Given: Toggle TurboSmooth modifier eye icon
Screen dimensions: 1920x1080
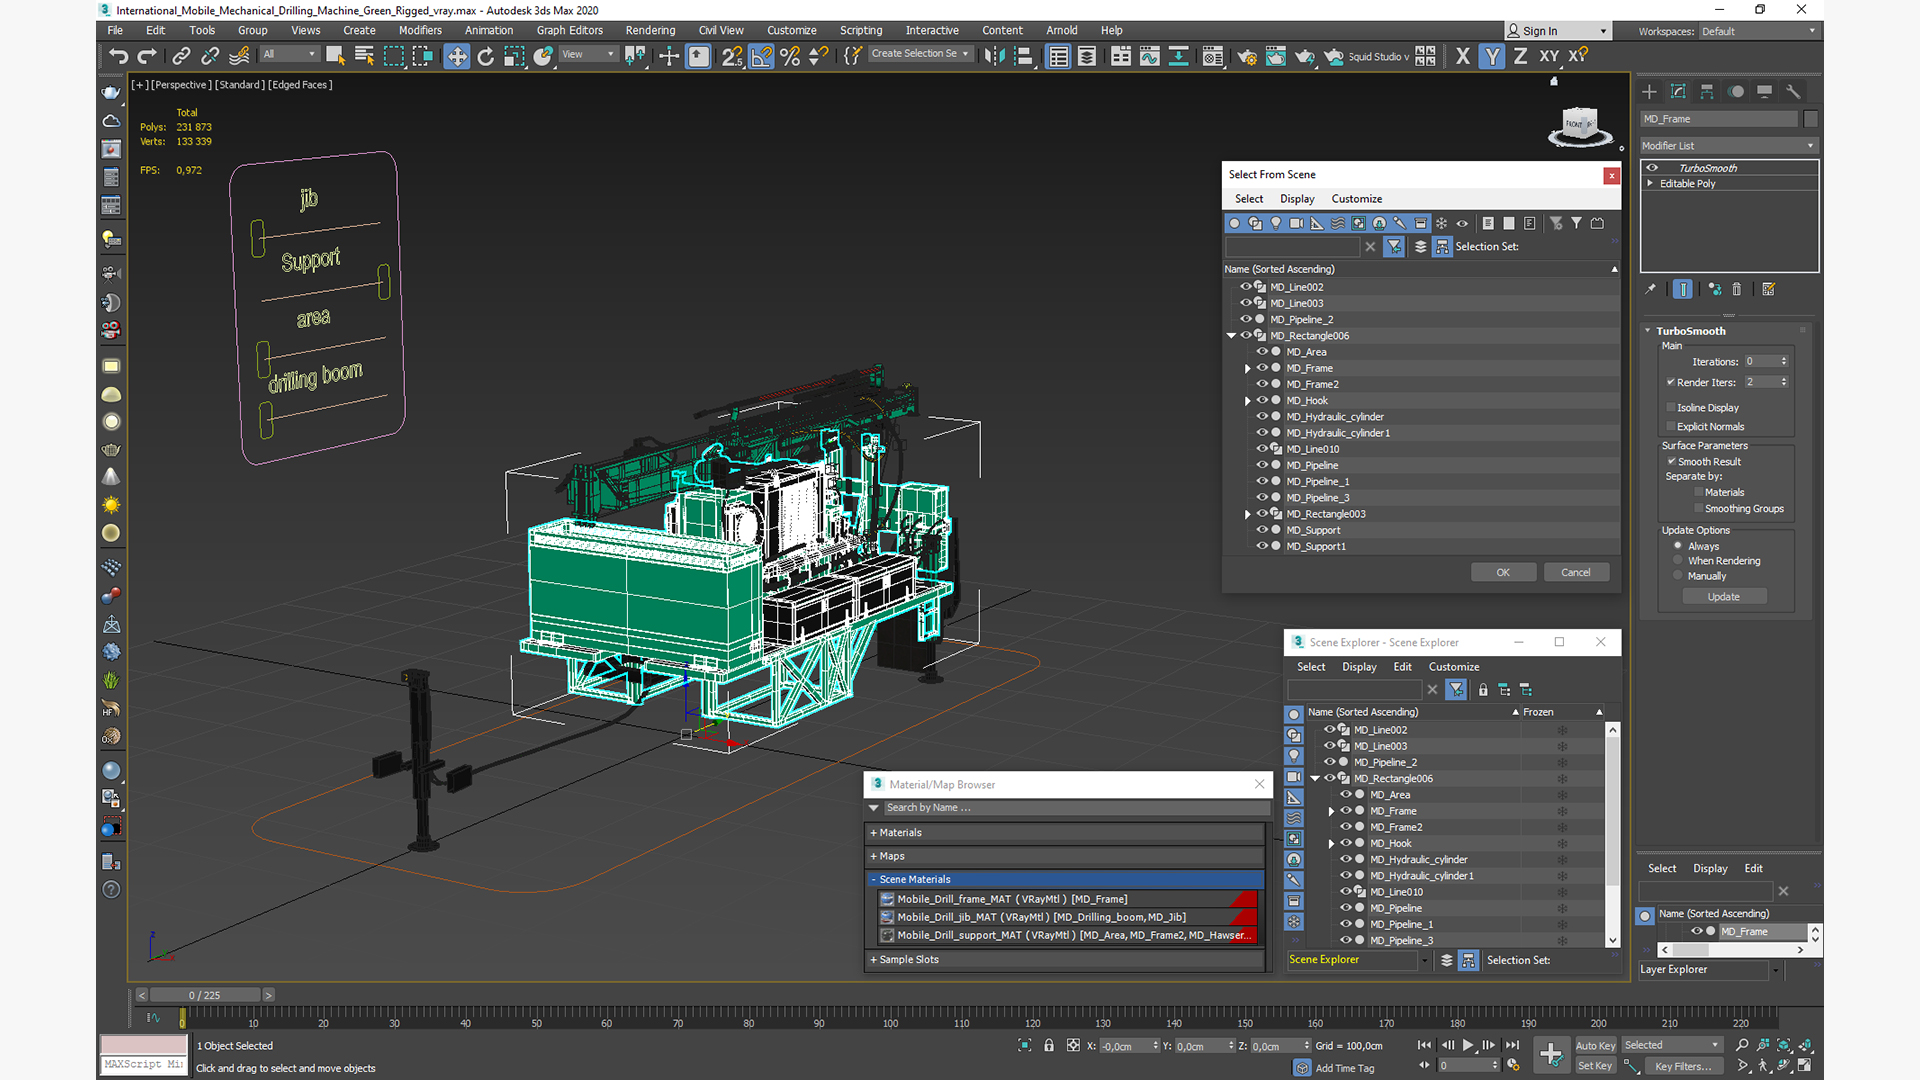Looking at the screenshot, I should coord(1652,168).
